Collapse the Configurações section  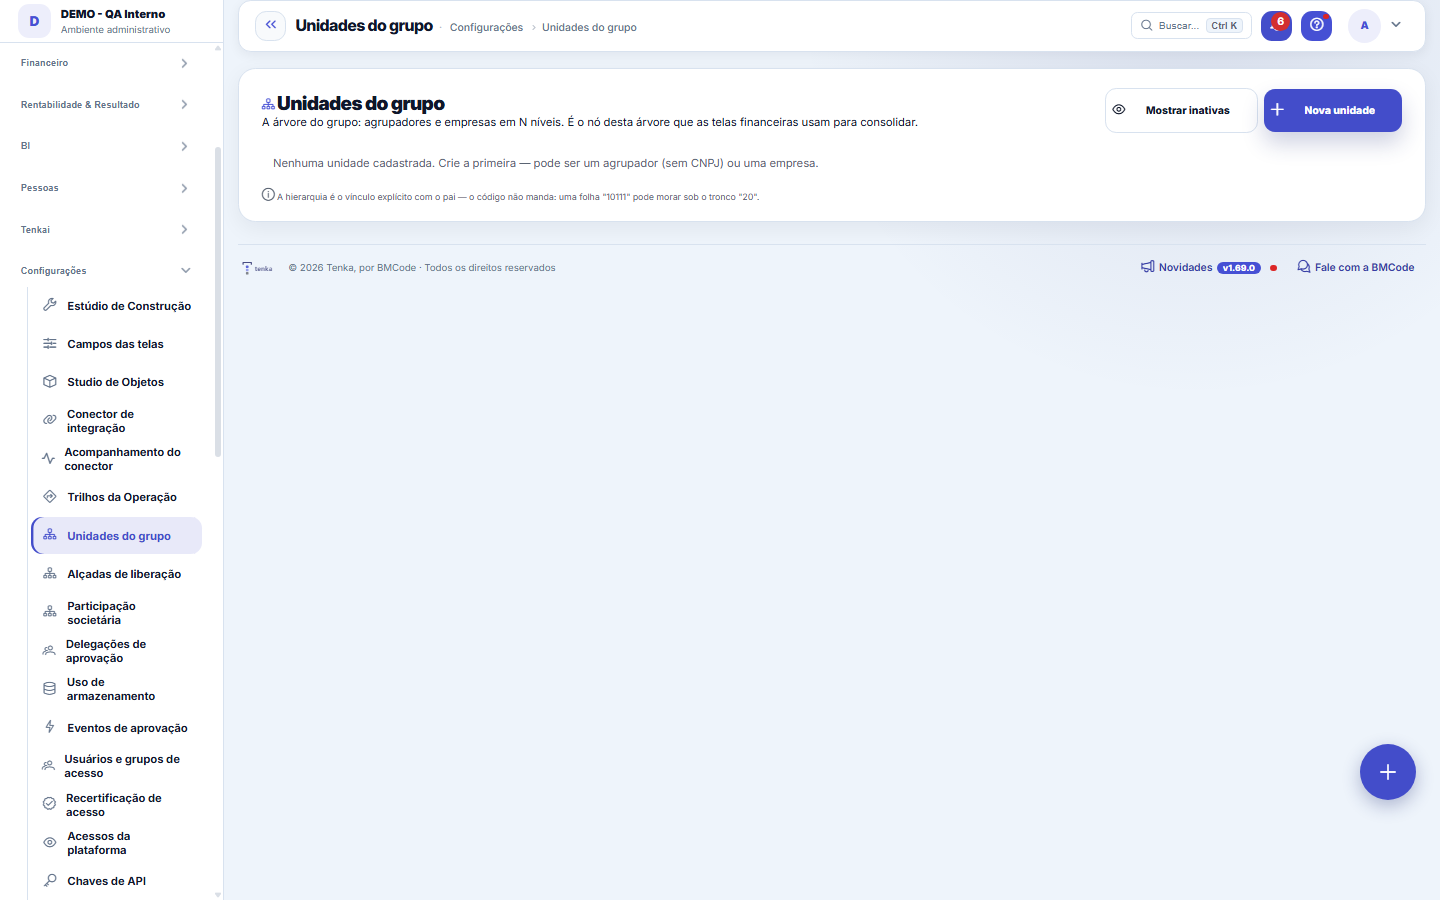point(105,271)
